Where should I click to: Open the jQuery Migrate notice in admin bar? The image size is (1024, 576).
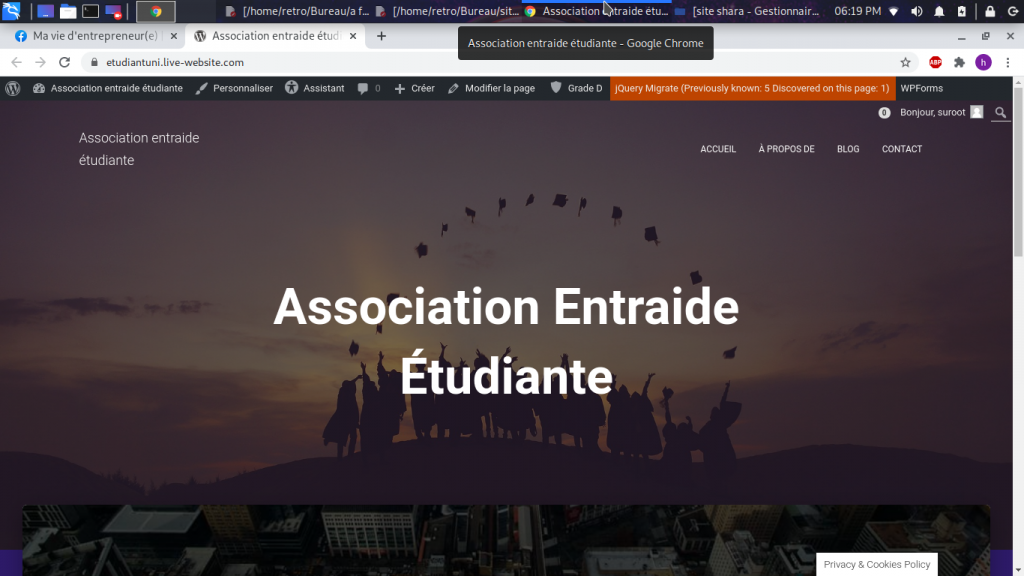pyautogui.click(x=752, y=88)
